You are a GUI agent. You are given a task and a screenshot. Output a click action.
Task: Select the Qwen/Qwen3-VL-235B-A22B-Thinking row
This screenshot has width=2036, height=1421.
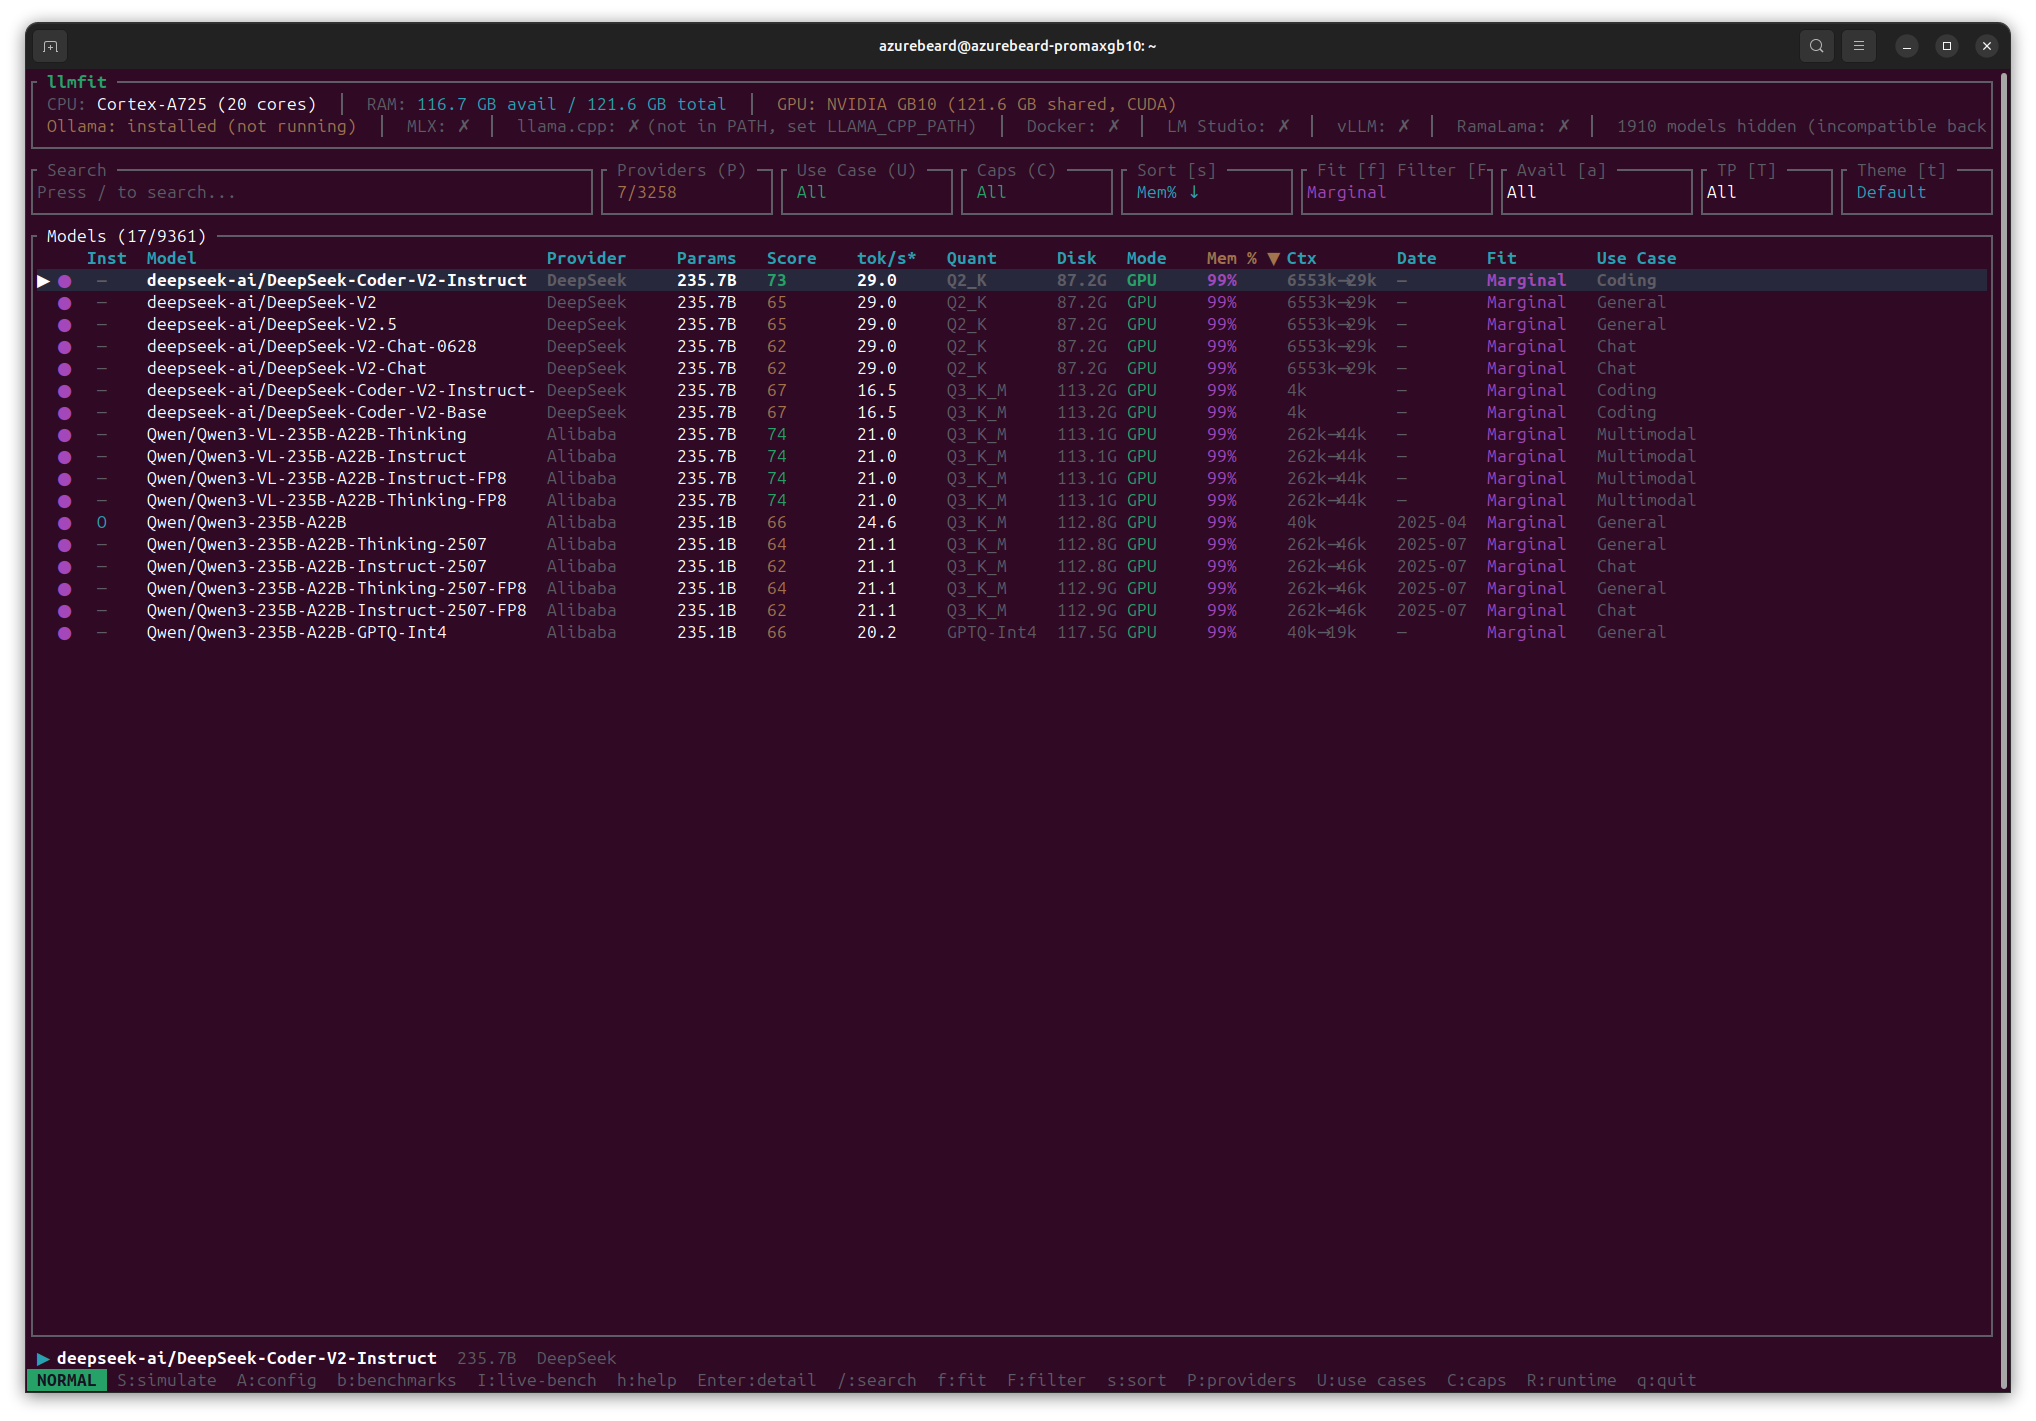1012,435
